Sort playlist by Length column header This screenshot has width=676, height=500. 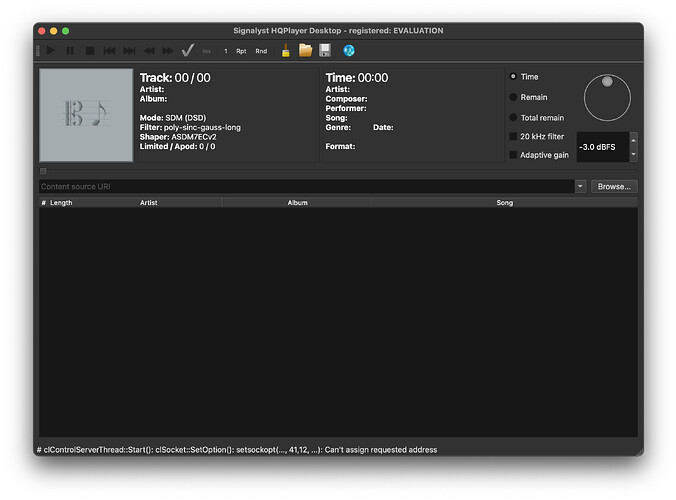61,203
